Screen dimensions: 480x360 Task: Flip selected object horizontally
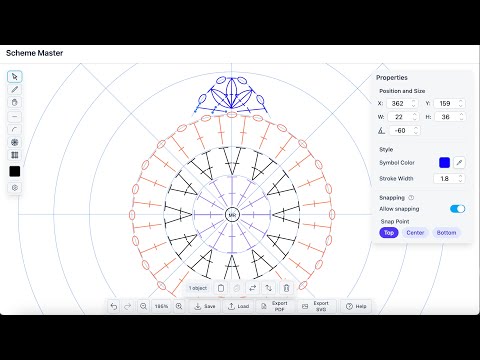[x=253, y=288]
